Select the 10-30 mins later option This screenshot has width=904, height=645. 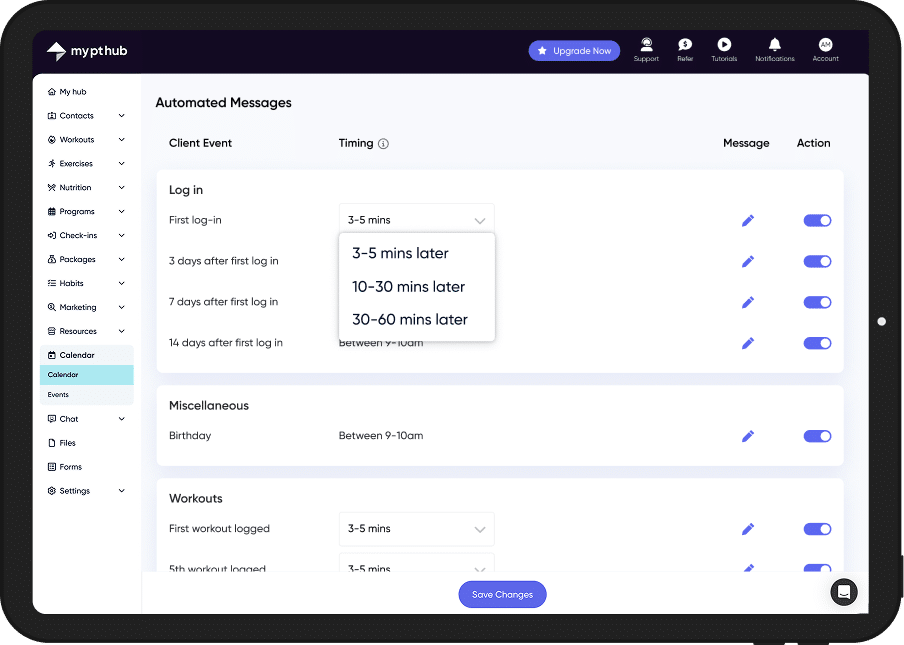coord(408,287)
